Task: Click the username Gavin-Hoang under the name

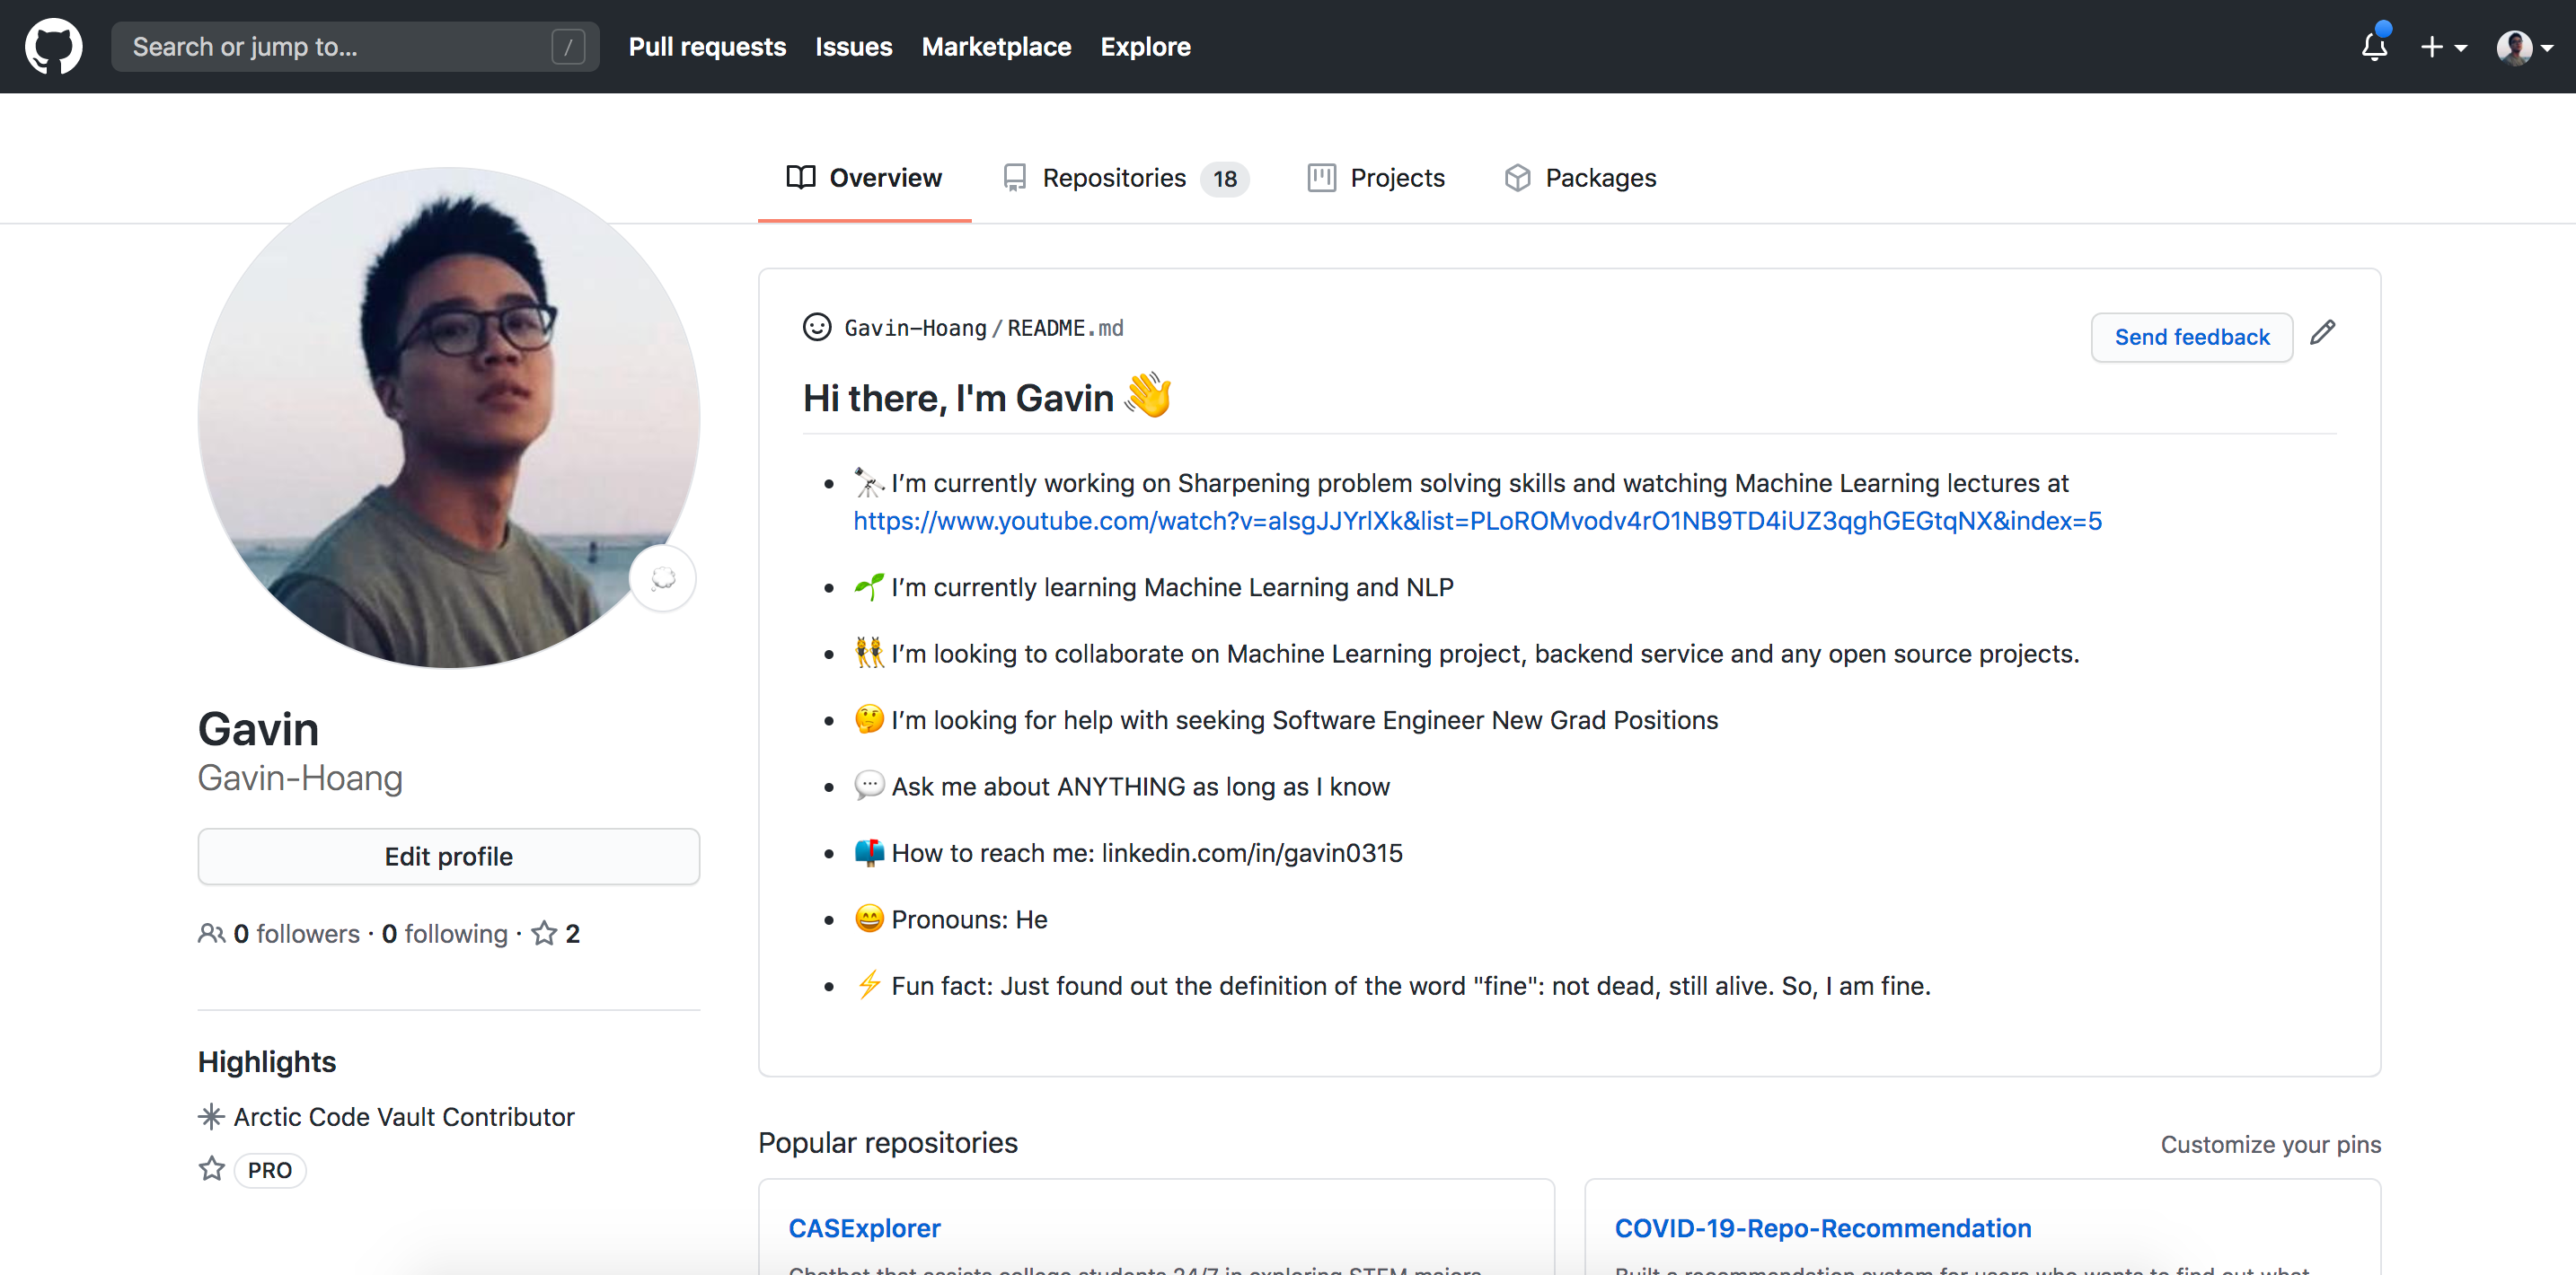Action: click(300, 778)
